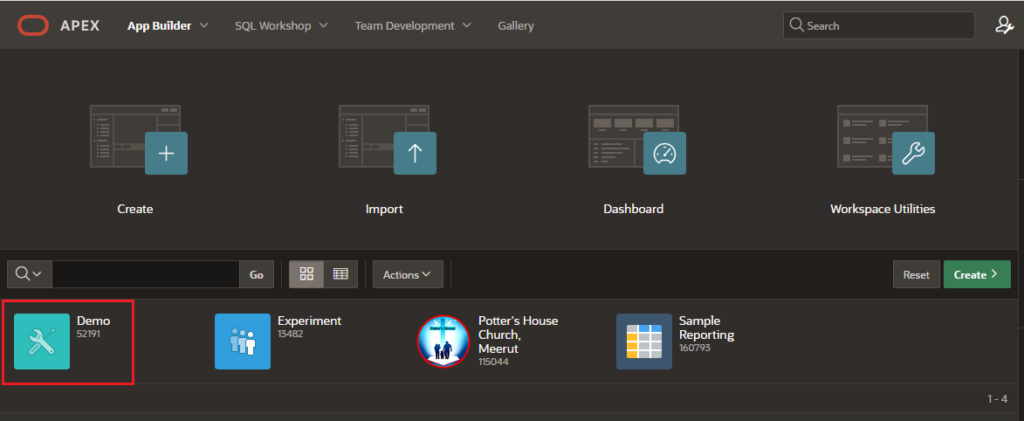The height and width of the screenshot is (421, 1024).
Task: Click the green Create button
Action: tap(976, 274)
